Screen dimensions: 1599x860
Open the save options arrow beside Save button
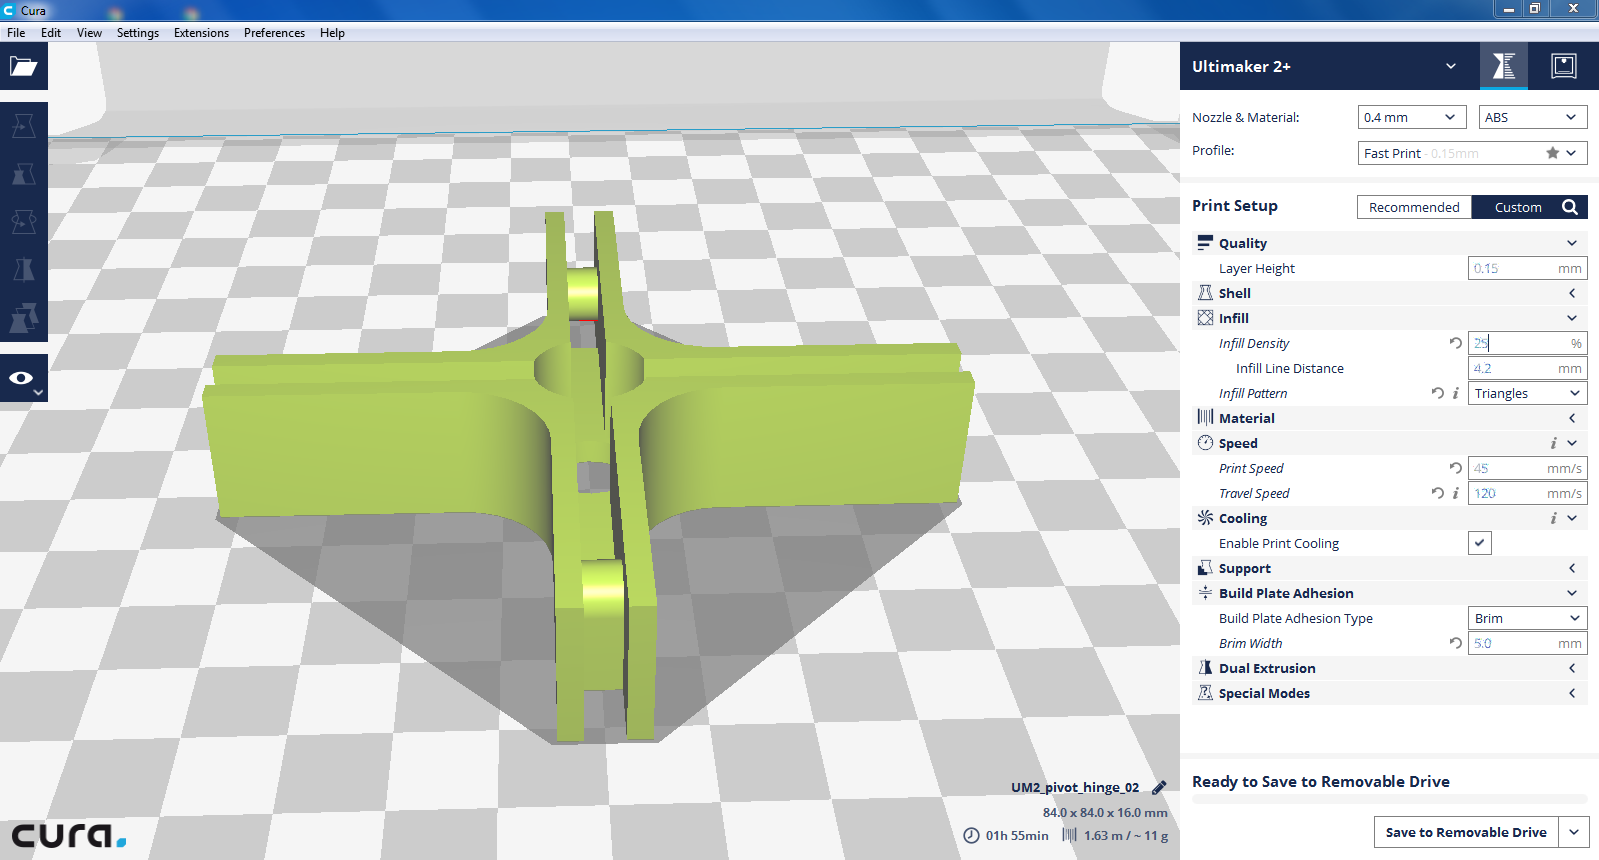[1575, 832]
